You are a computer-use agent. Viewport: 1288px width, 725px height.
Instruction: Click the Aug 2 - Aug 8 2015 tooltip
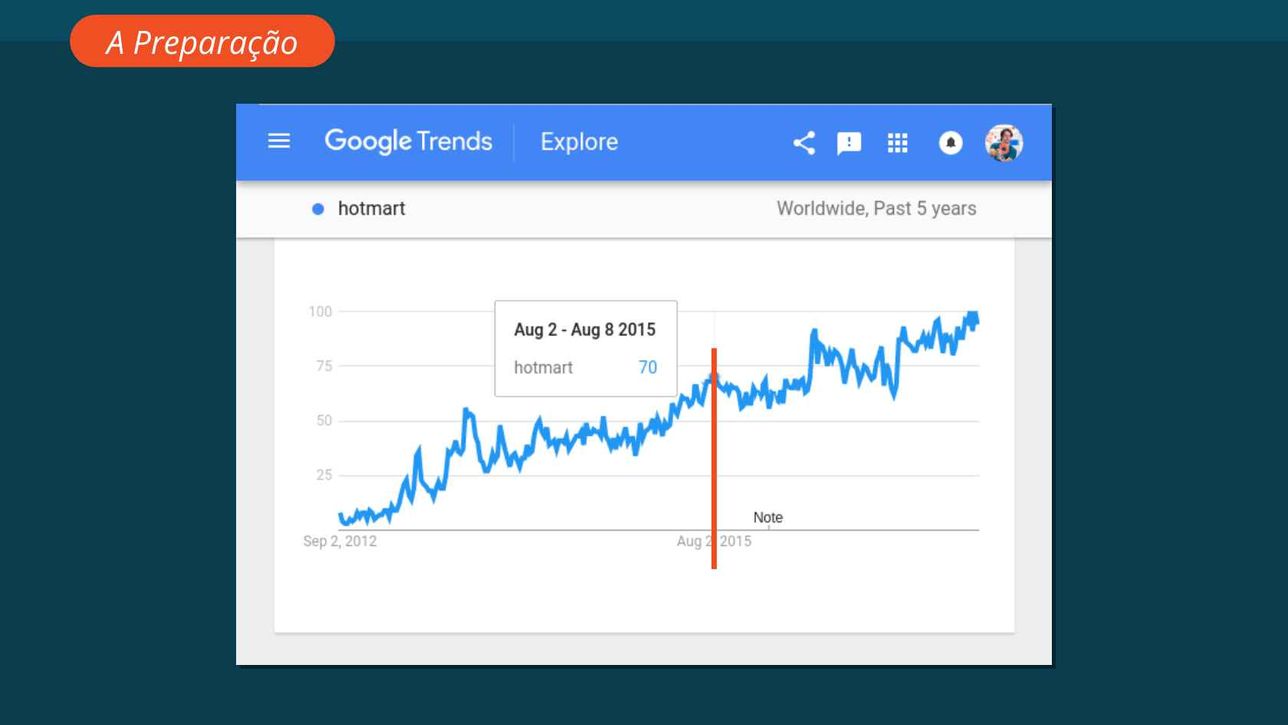(x=586, y=348)
